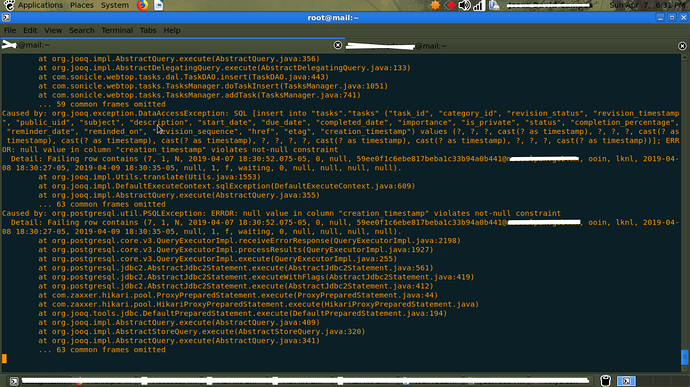690x387 pixels.
Task: Click the root@mail:~ title bar
Action: click(x=333, y=18)
